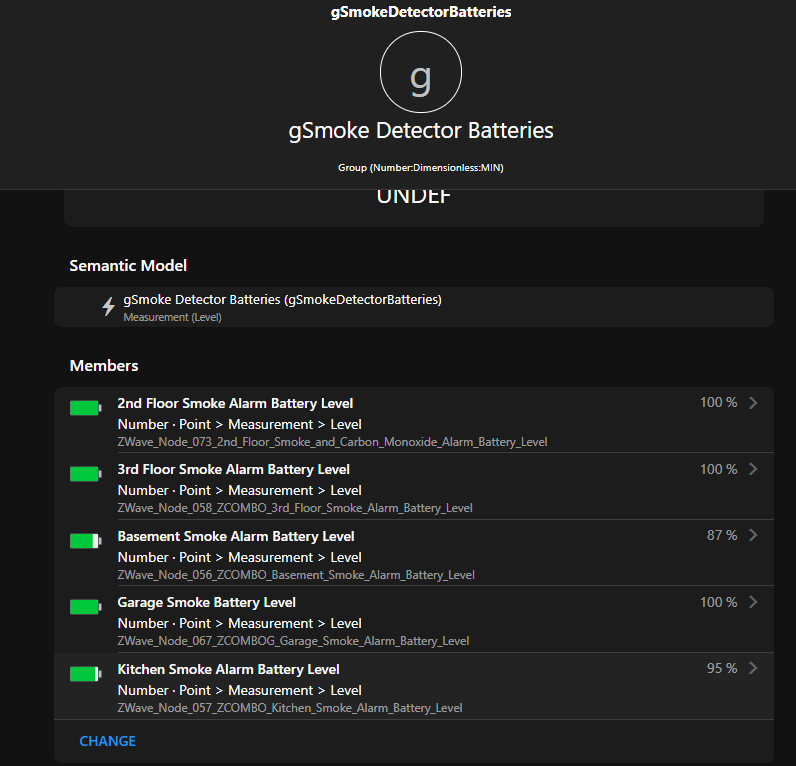The height and width of the screenshot is (766, 796).
Task: Click the Basement Smoke Alarm battery icon
Action: click(86, 541)
